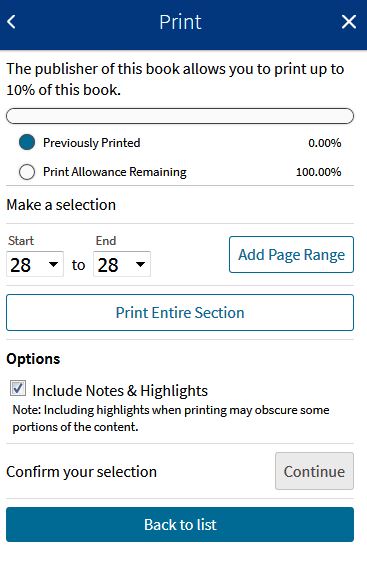Click the Include Notes & Highlights label
367x562 pixels.
120,390
